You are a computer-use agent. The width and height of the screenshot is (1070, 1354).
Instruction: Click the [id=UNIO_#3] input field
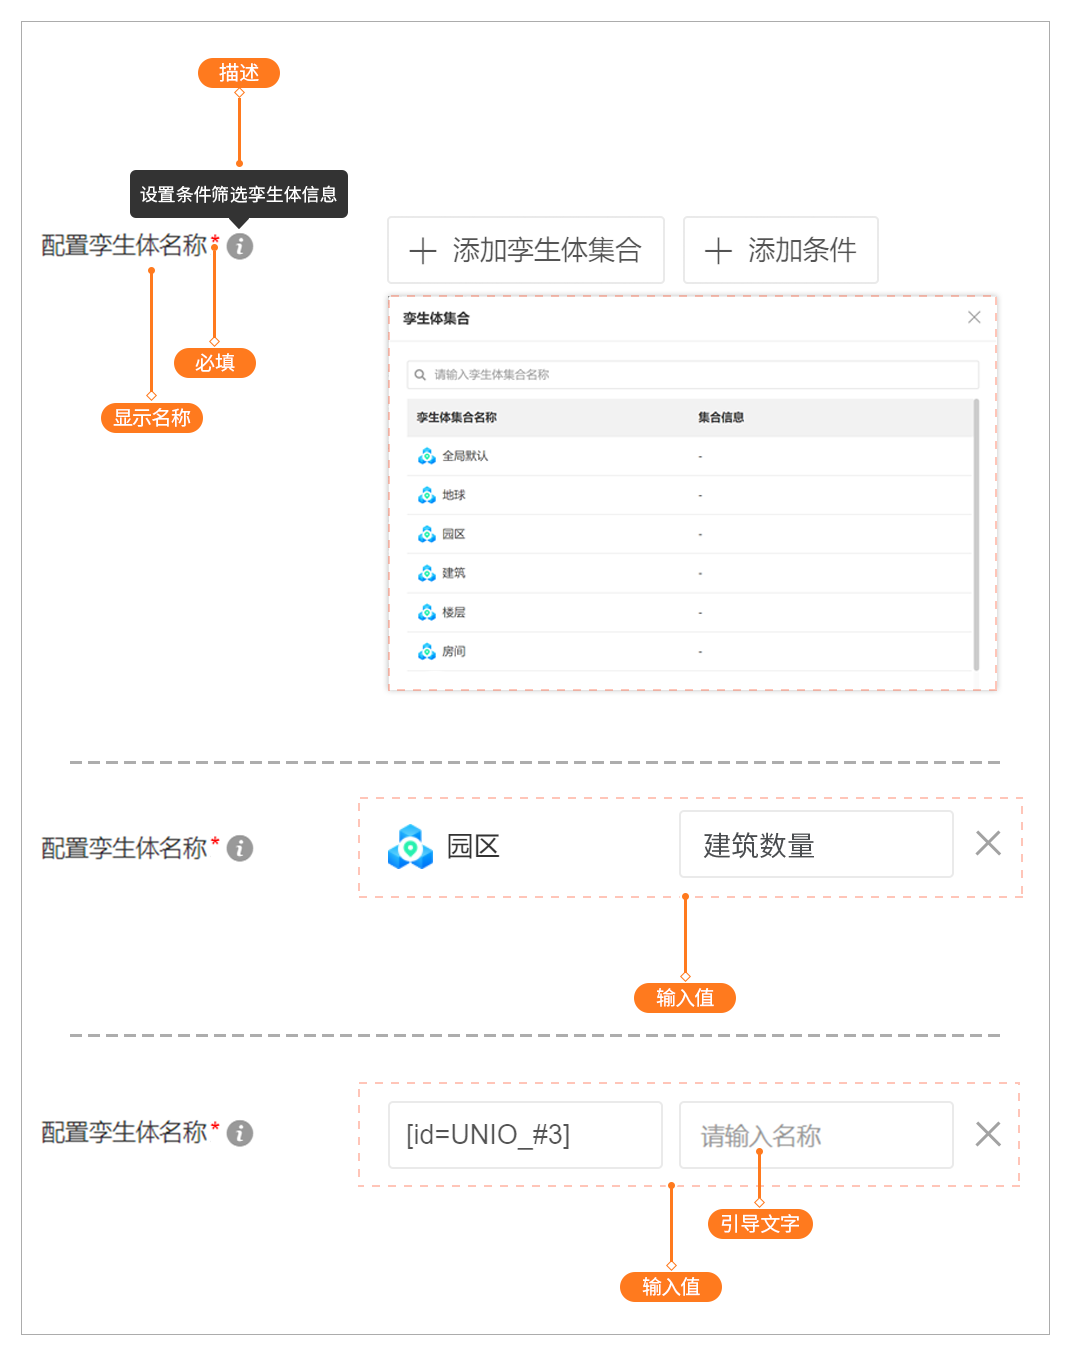[525, 1135]
